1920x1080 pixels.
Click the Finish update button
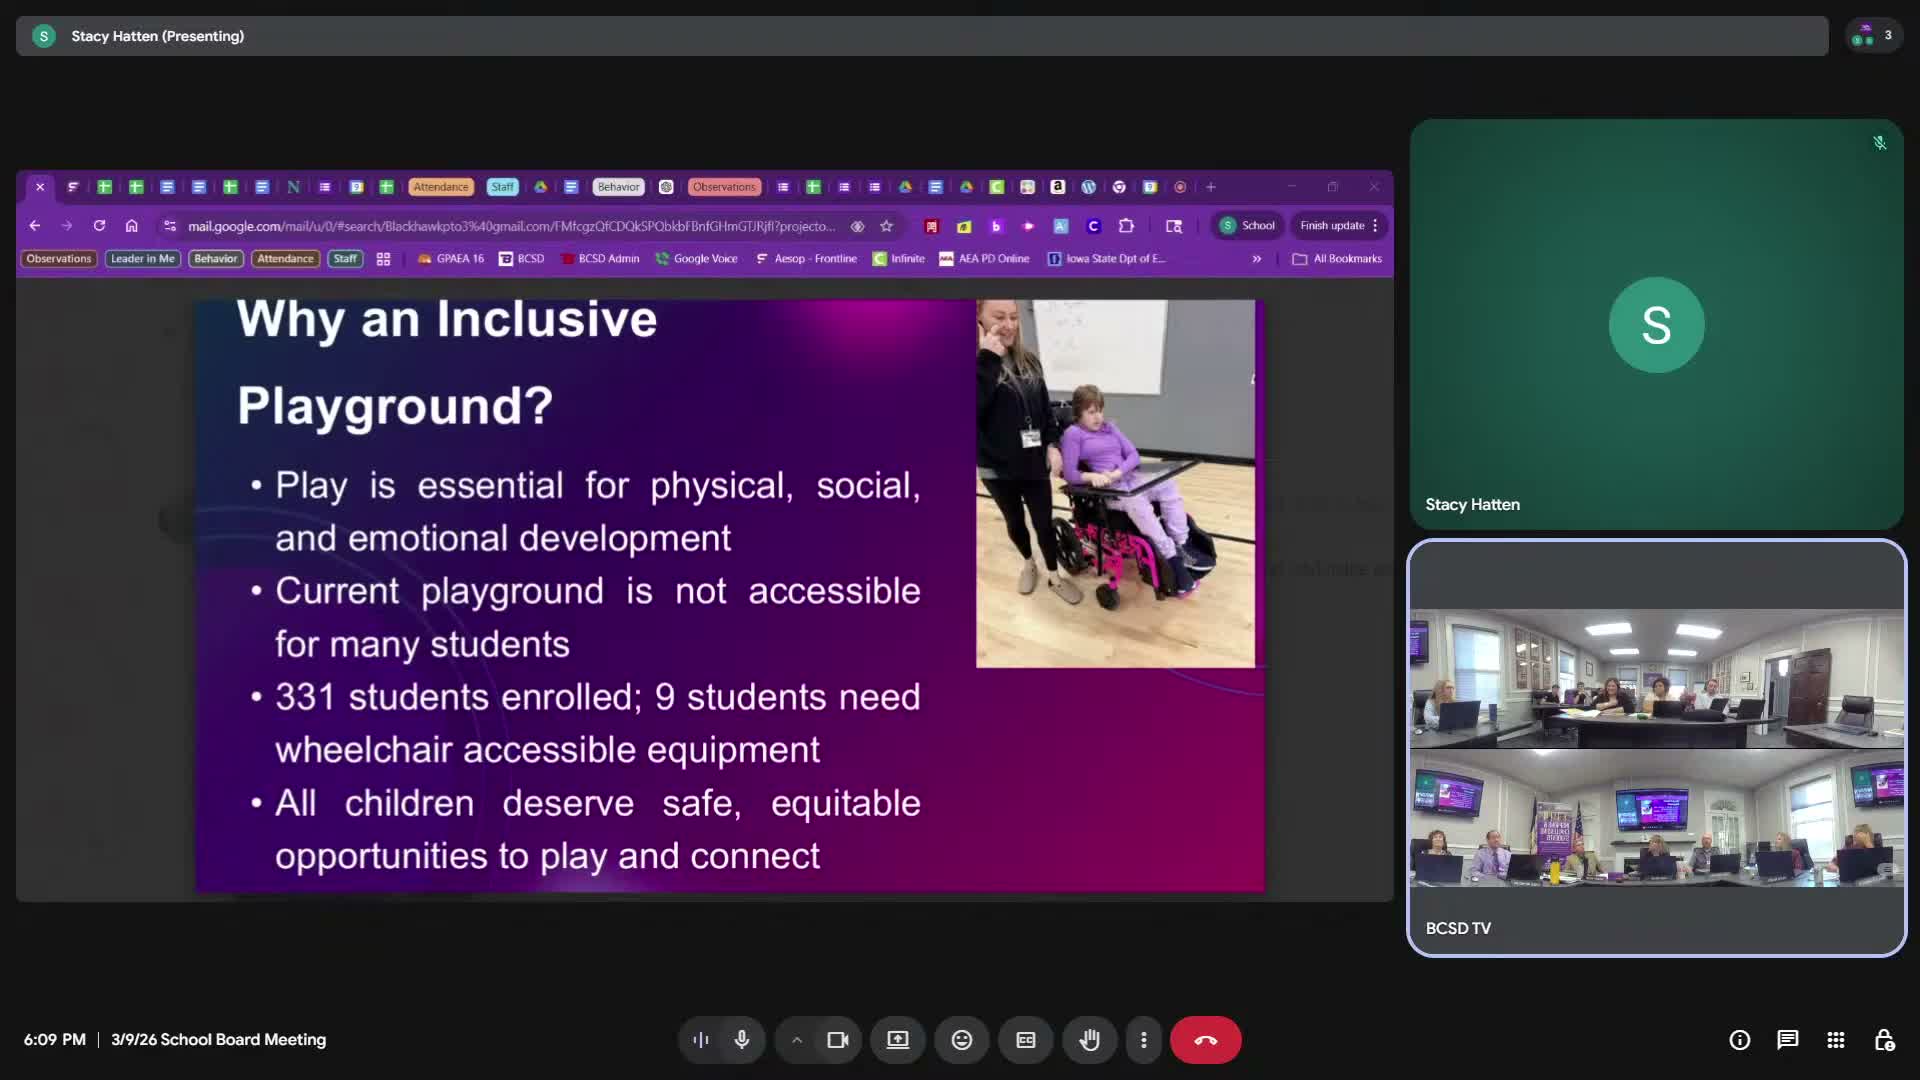pyautogui.click(x=1331, y=226)
